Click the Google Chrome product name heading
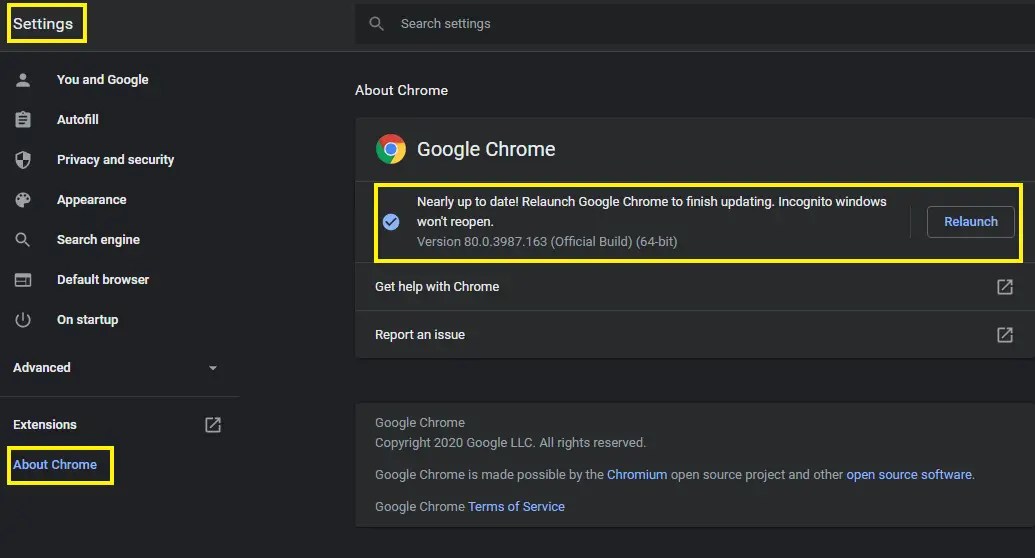1035x558 pixels. pyautogui.click(x=486, y=149)
